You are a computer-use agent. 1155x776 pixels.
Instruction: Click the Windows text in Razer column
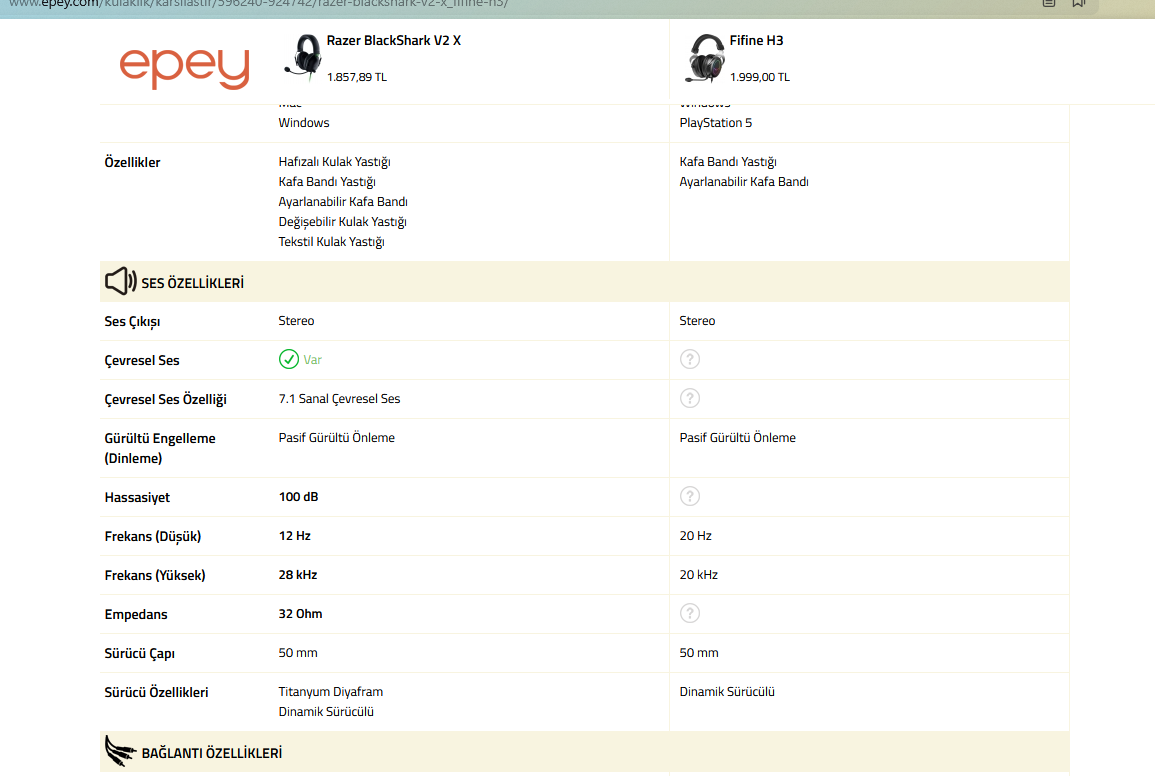coord(303,123)
